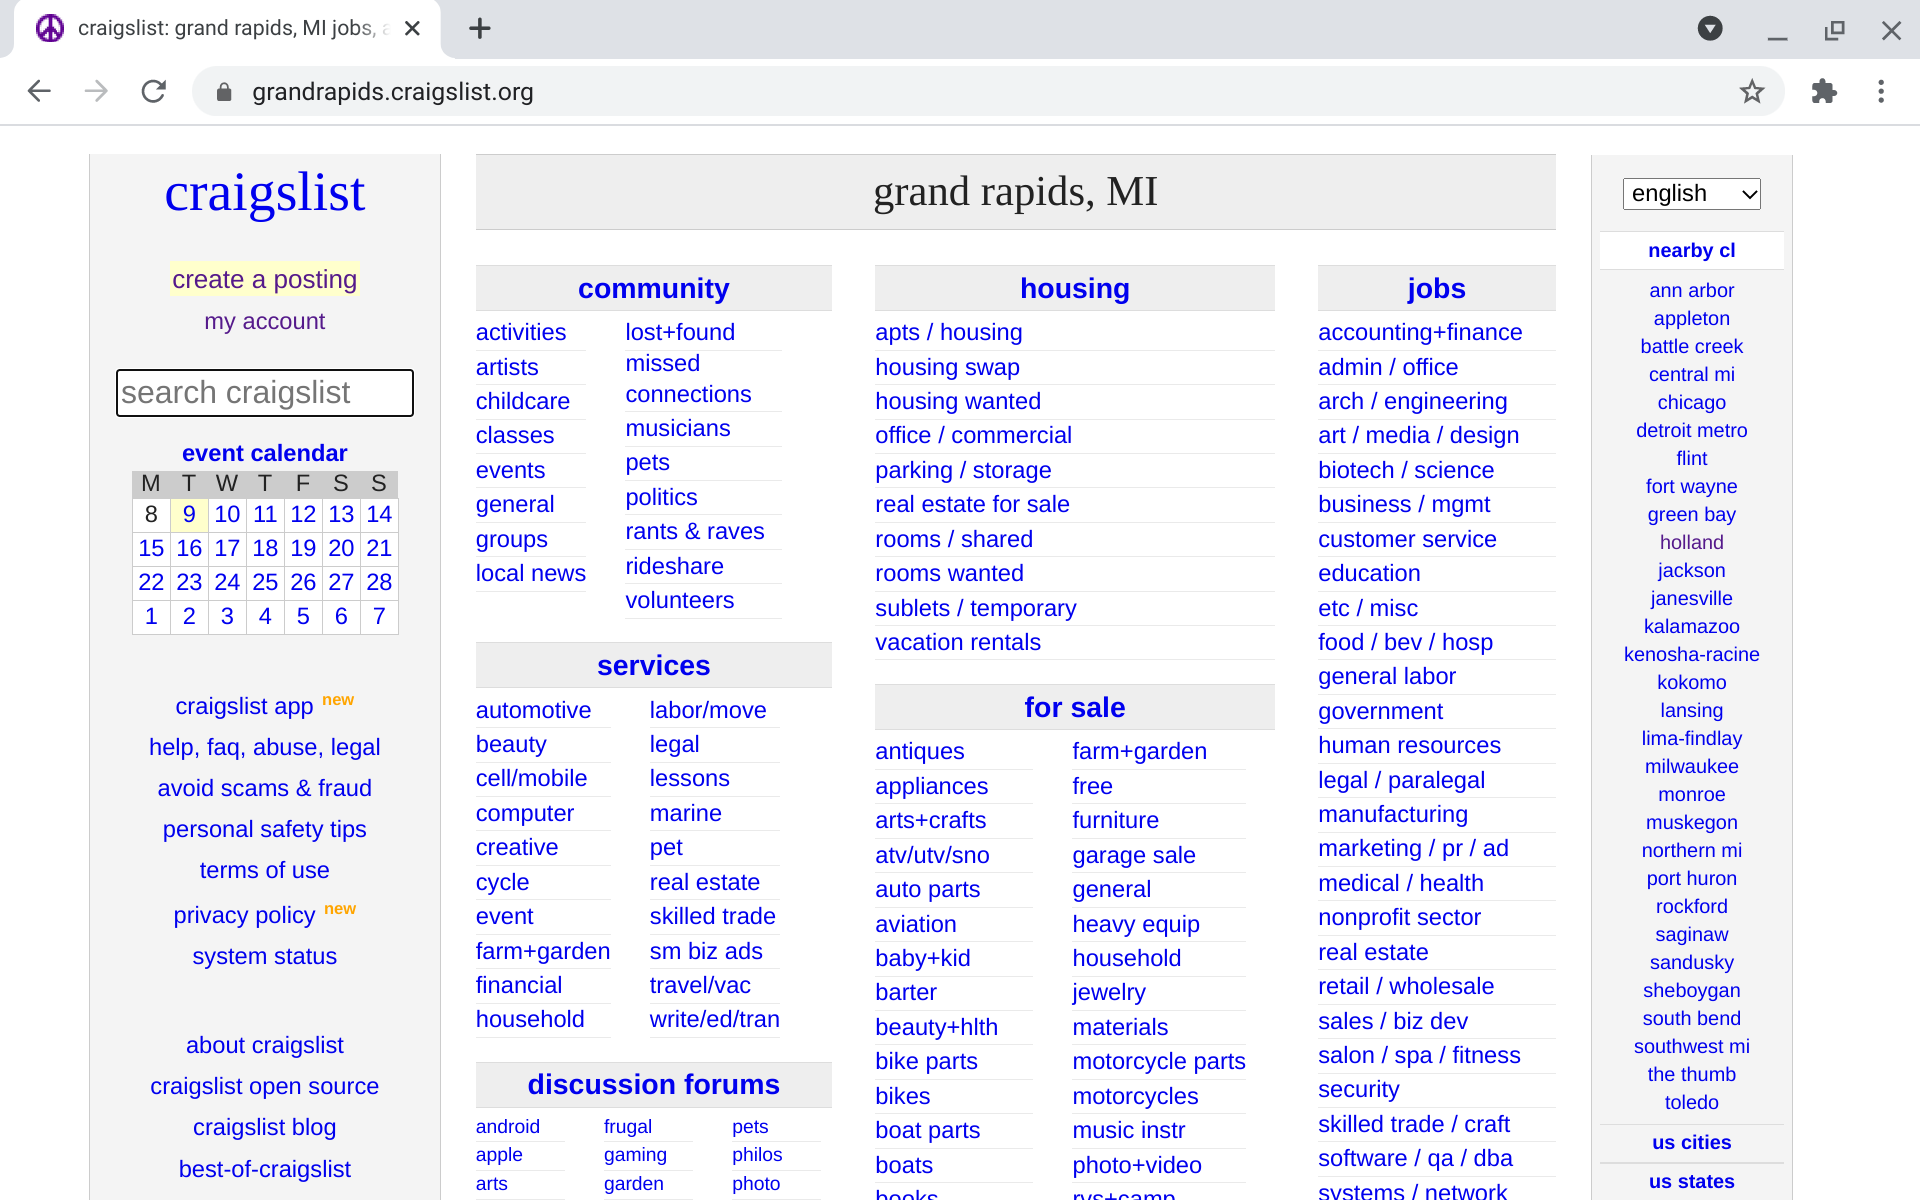
Task: Open about craigslist
Action: (264, 1045)
